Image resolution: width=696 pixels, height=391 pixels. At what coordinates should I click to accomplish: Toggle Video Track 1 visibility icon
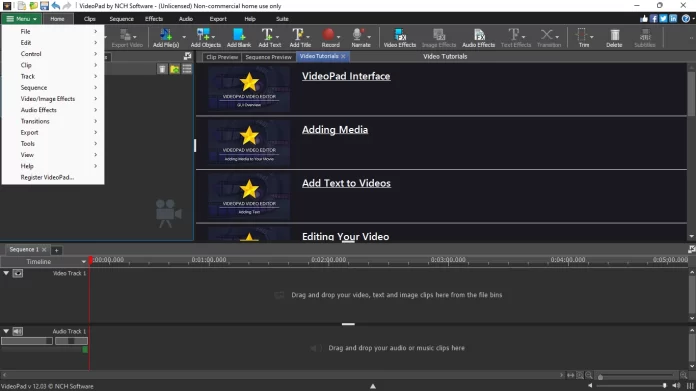[18, 273]
